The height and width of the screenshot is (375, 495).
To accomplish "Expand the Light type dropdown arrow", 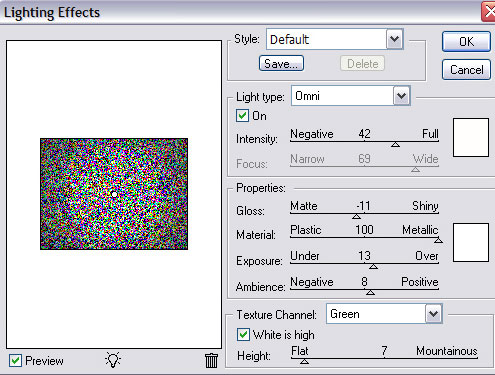I will [x=401, y=96].
